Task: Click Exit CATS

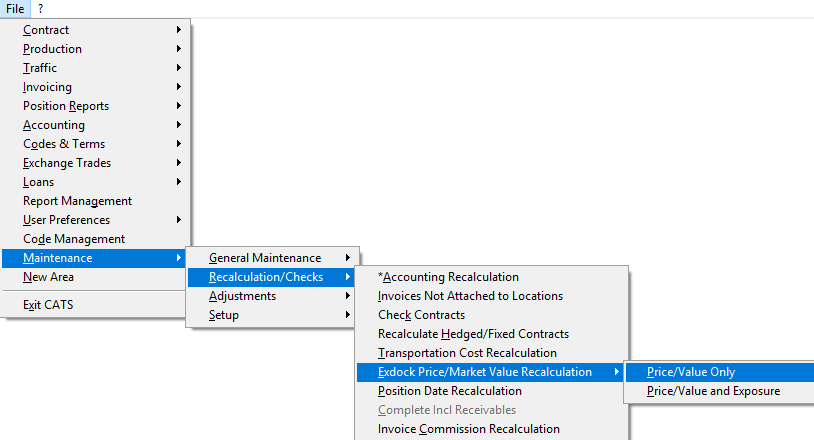Action: point(96,305)
